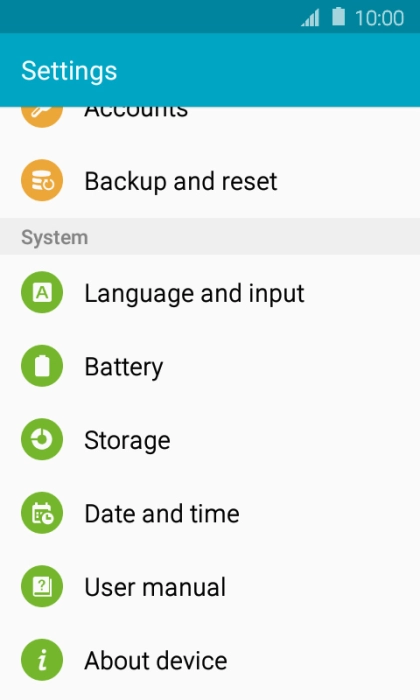Open the Battery settings entry
Viewport: 420px width, 700px height.
(210, 366)
